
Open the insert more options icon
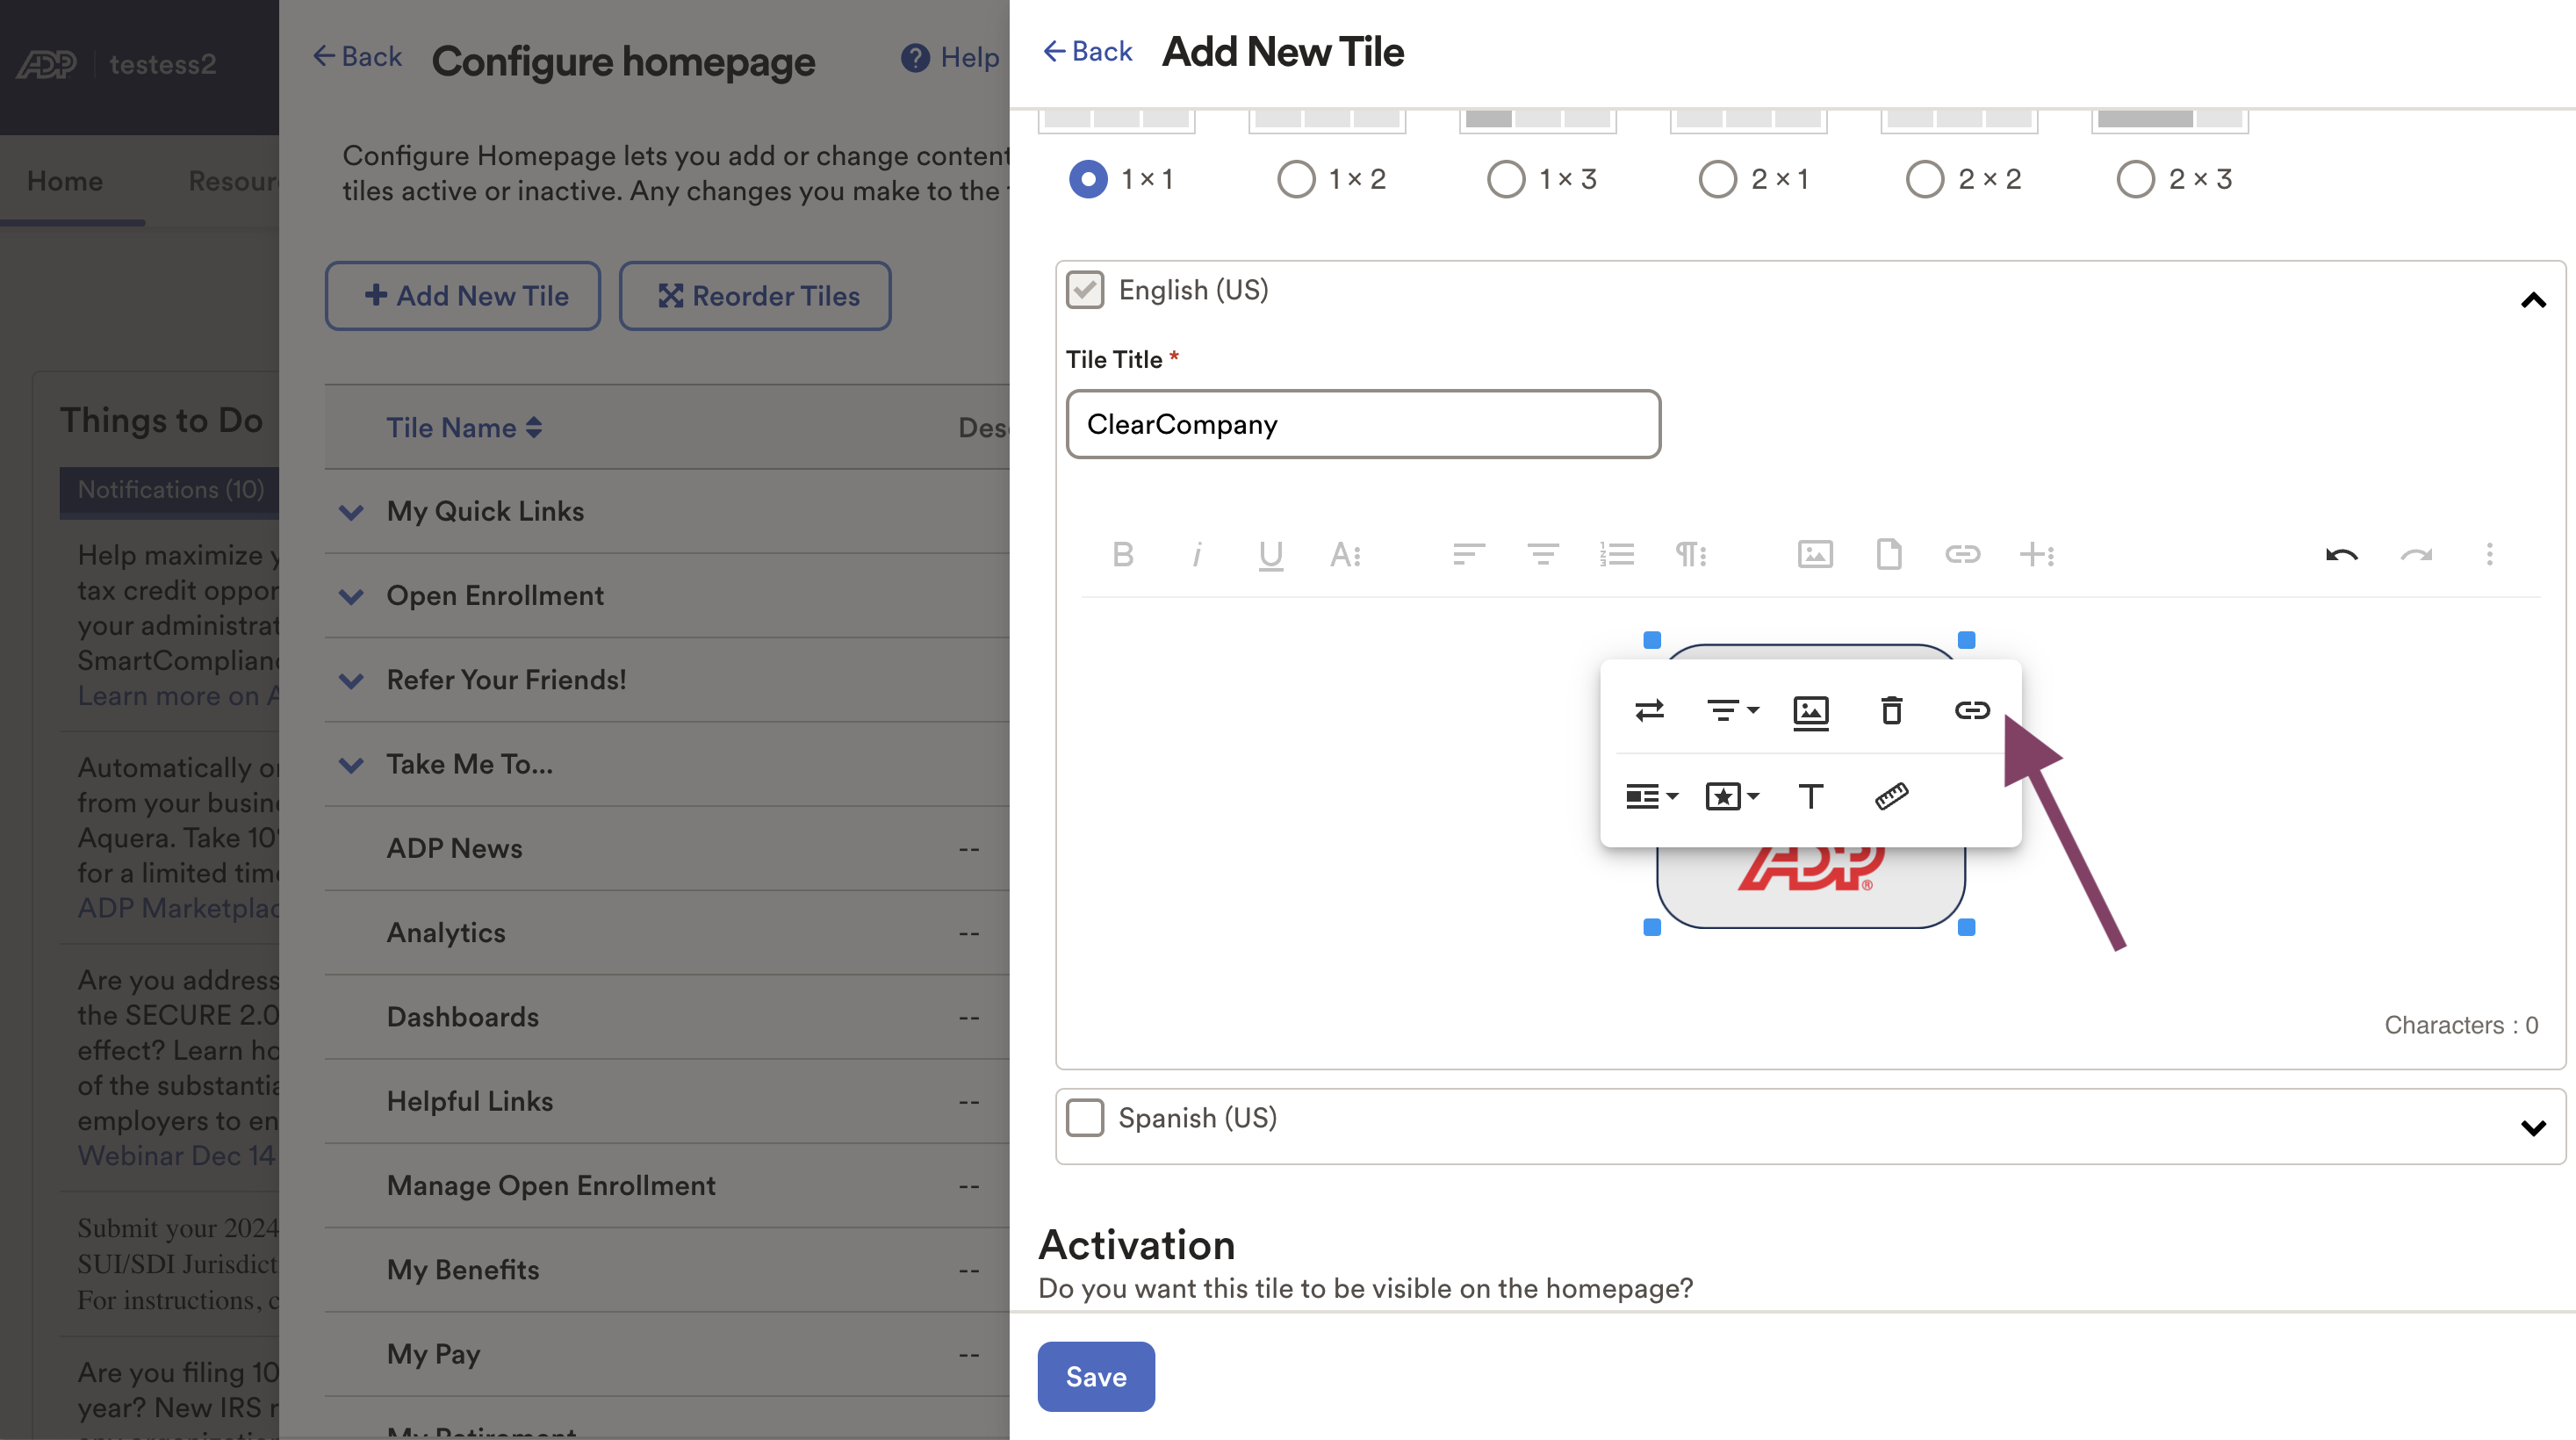click(x=2037, y=554)
